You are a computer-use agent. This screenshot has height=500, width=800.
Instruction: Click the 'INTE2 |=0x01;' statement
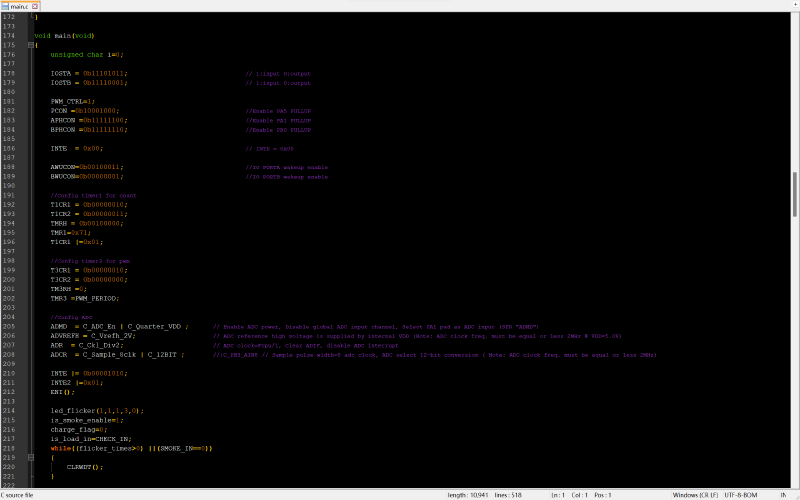[77, 383]
